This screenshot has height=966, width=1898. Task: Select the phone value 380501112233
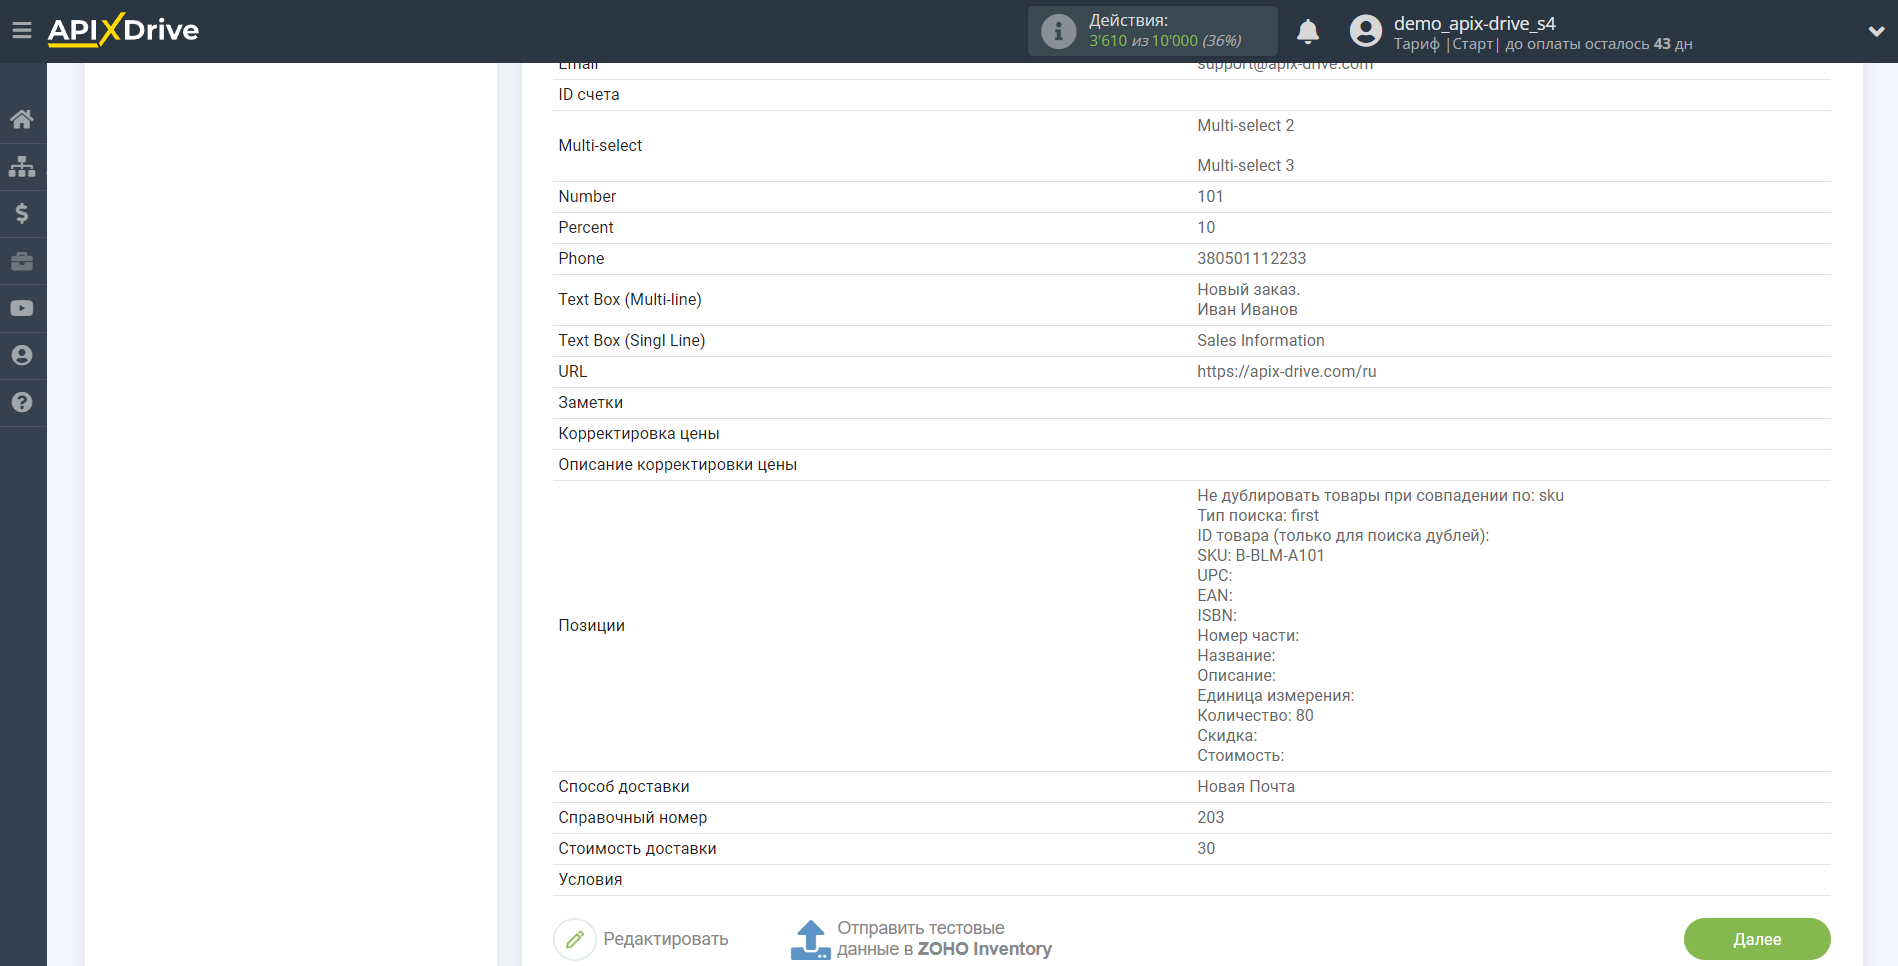(1251, 258)
